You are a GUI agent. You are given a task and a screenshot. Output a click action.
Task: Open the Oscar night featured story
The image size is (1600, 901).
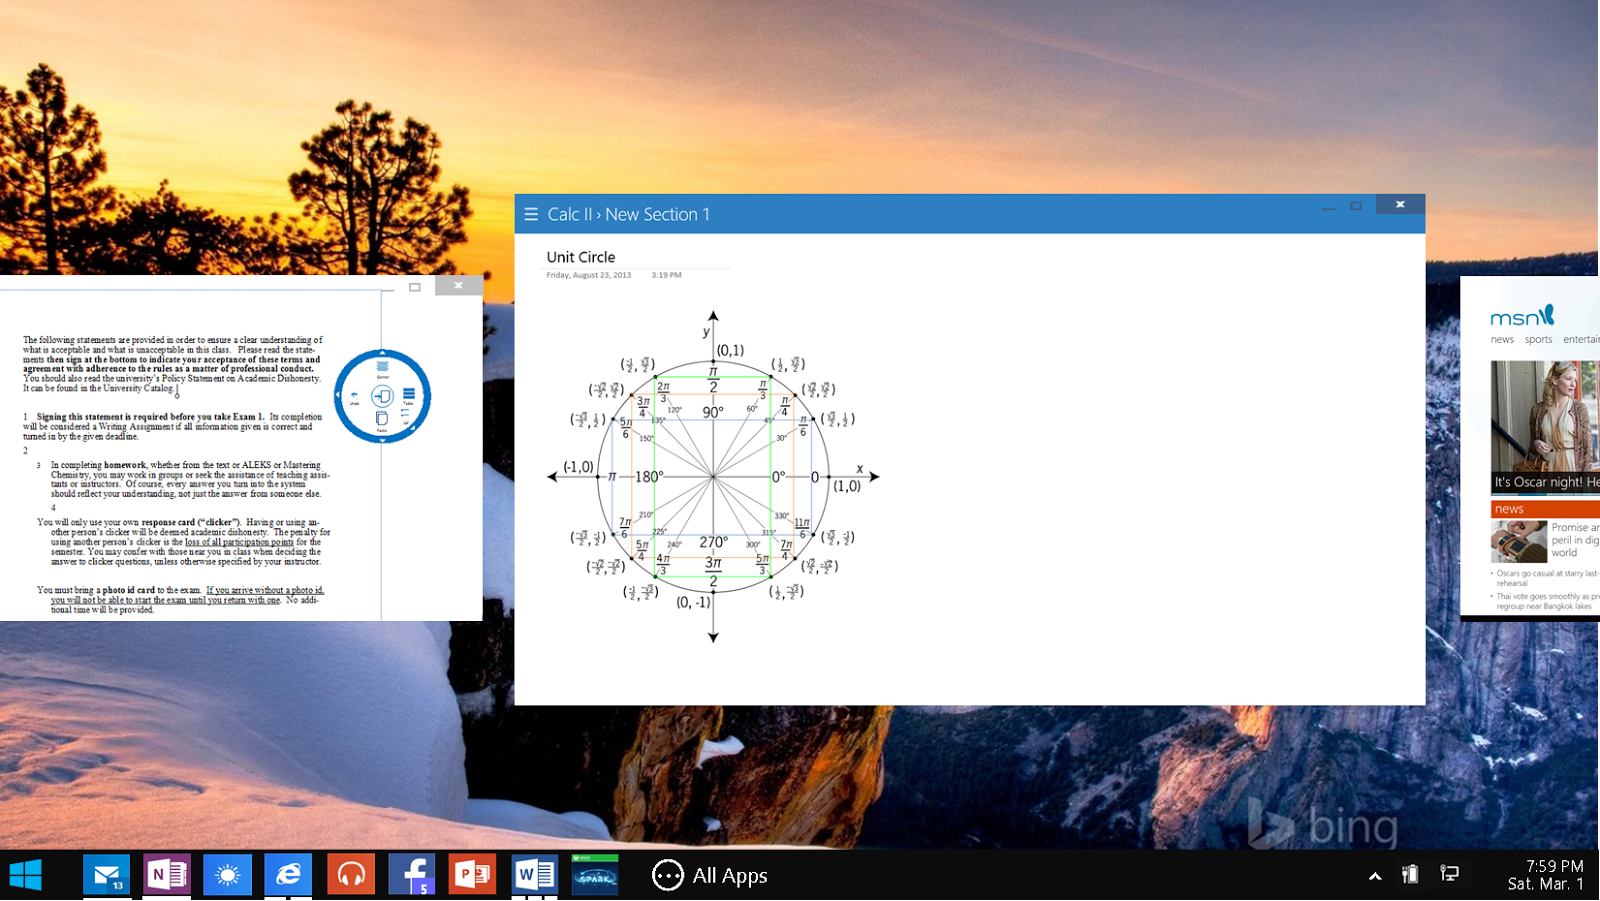(1545, 427)
